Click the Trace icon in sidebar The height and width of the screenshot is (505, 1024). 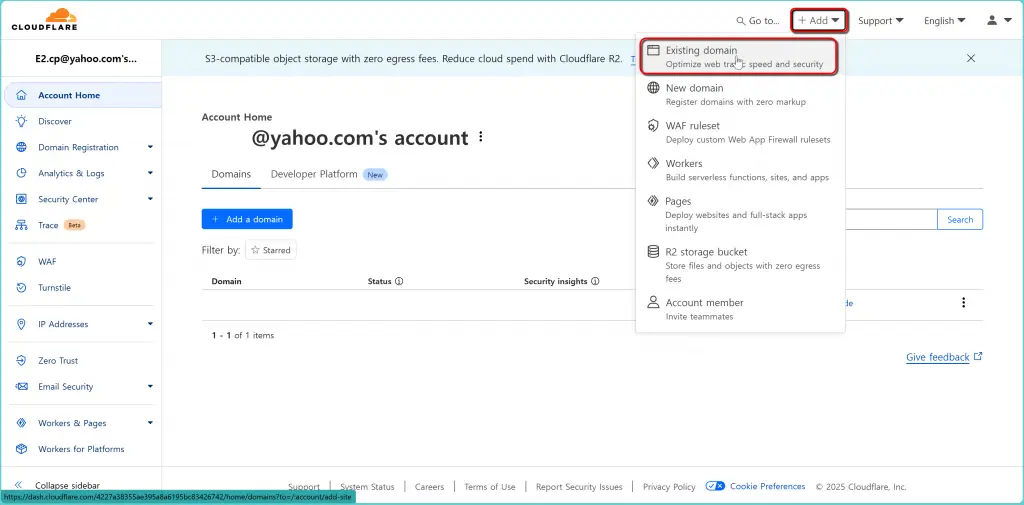tap(22, 225)
